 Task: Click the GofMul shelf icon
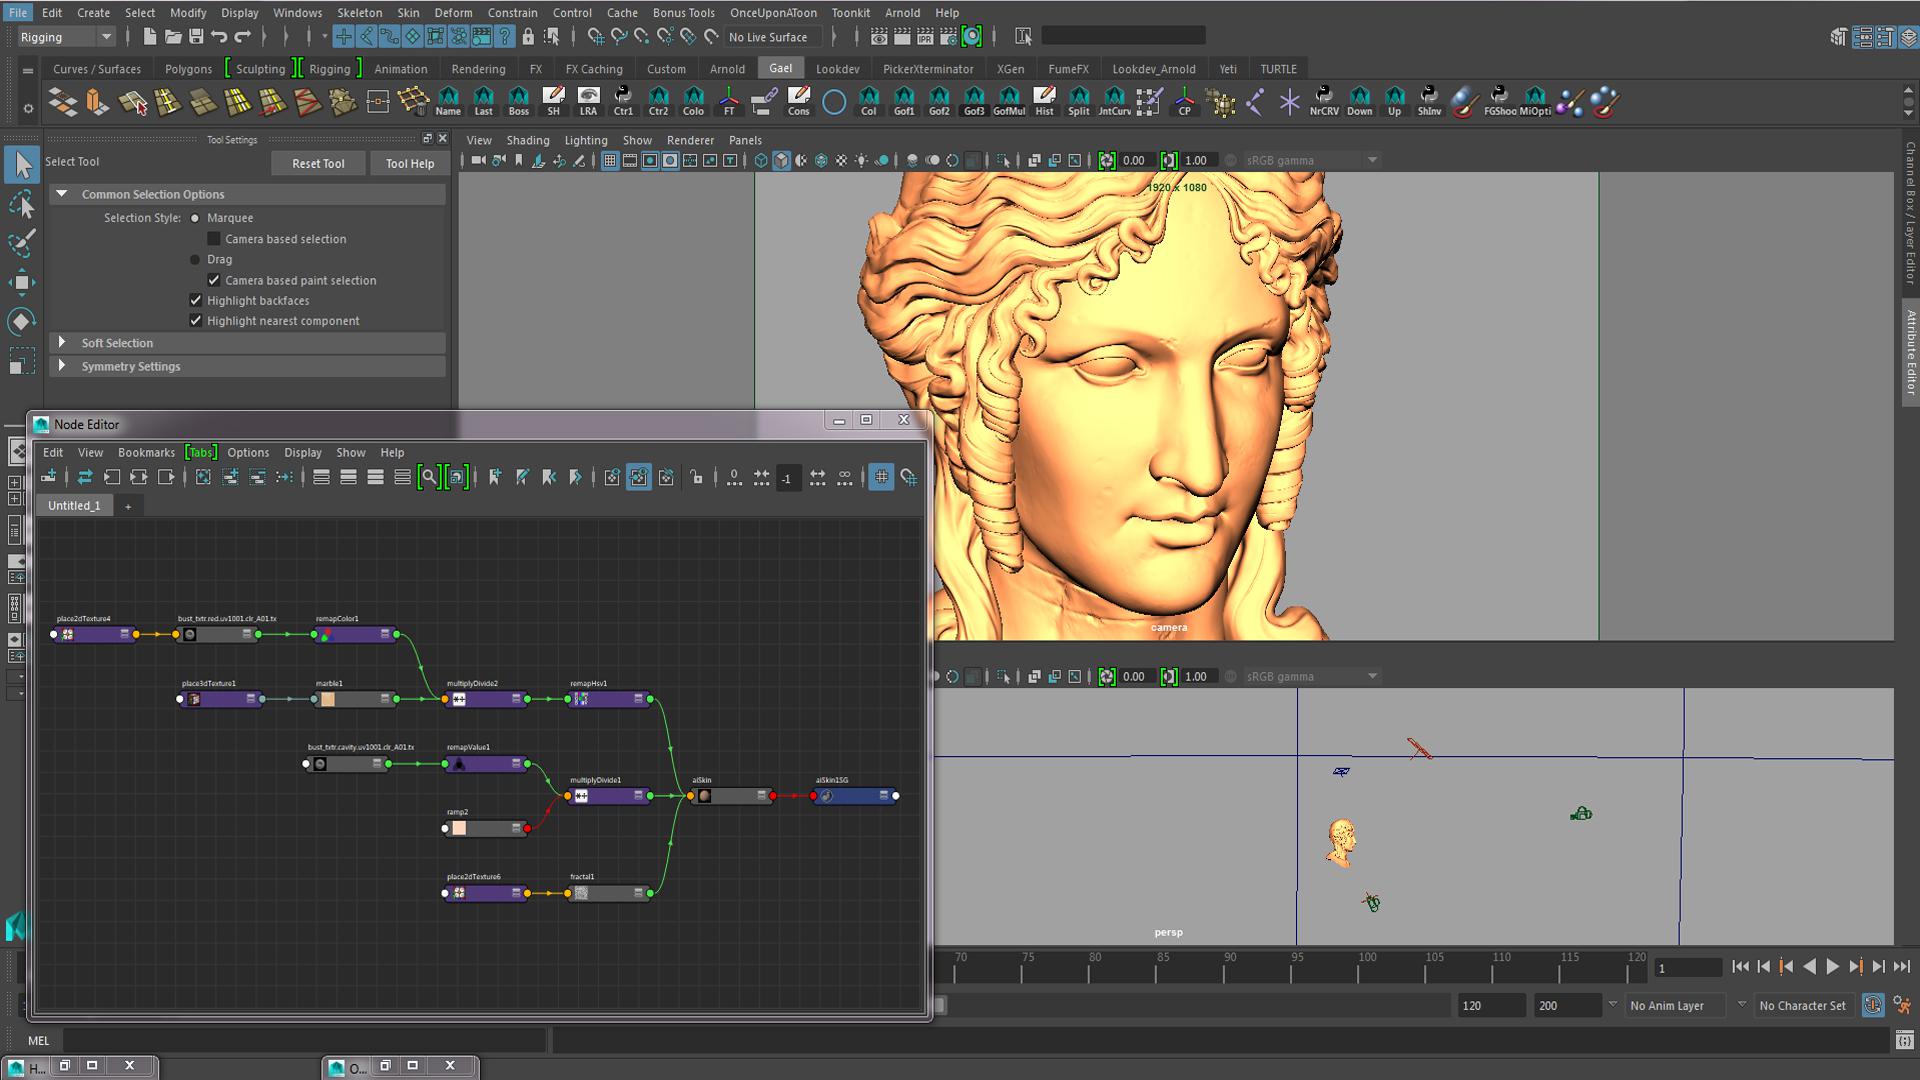coord(1008,100)
